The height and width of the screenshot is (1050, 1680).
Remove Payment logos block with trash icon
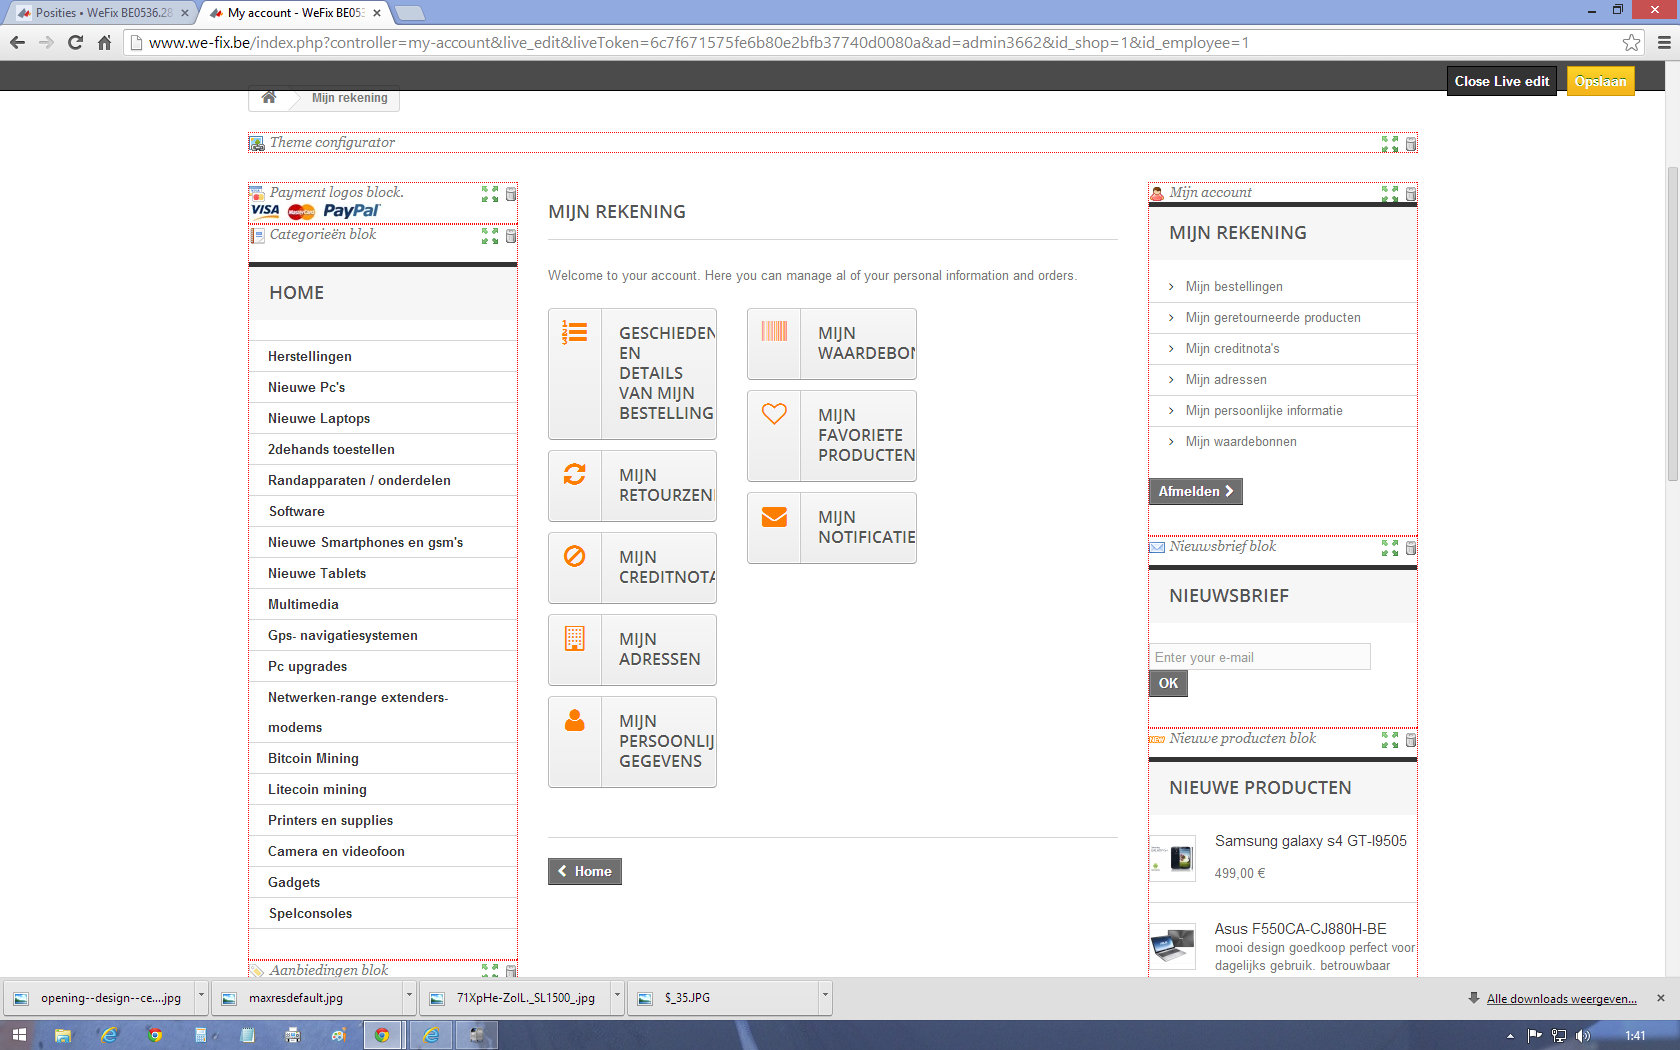(x=511, y=194)
